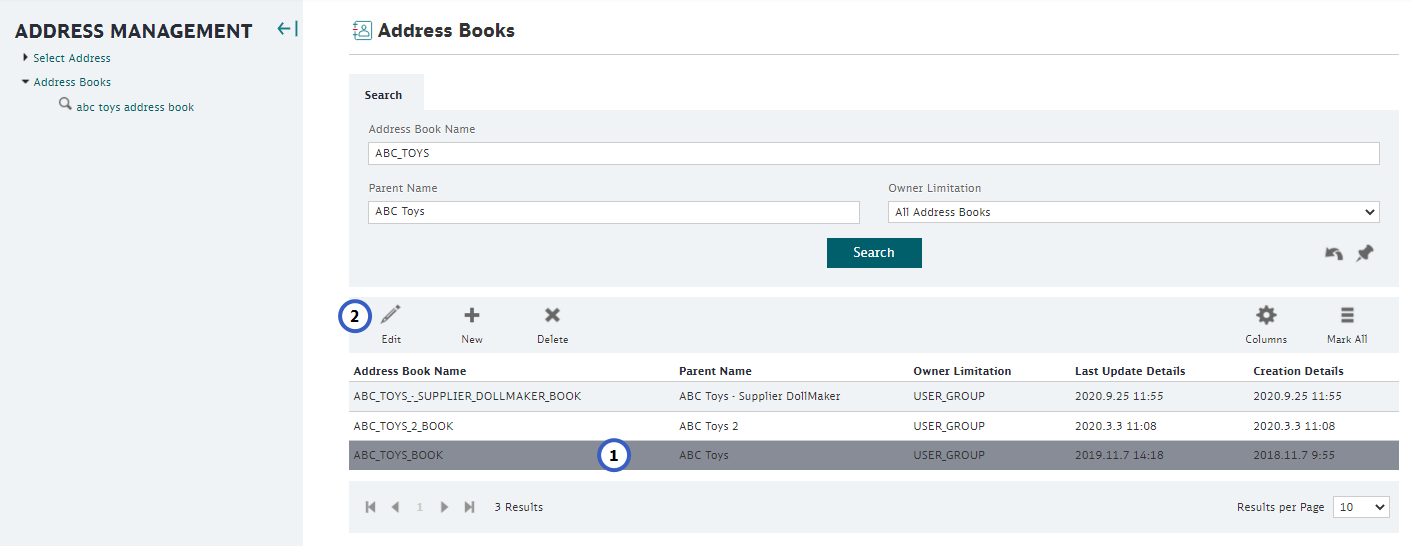The width and height of the screenshot is (1412, 546).
Task: Open the Columns gear settings
Action: (1266, 315)
